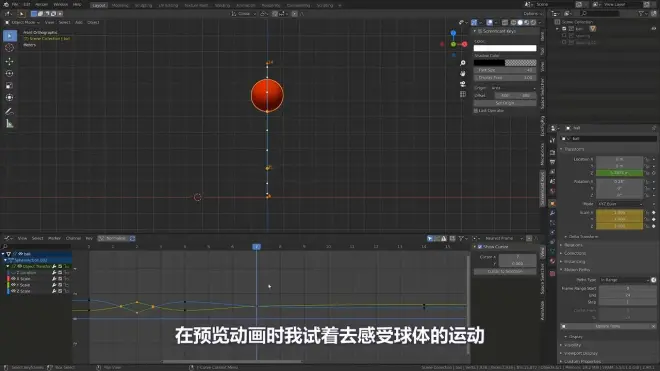Open graph editor Channel menu
The image size is (660, 371).
click(73, 238)
